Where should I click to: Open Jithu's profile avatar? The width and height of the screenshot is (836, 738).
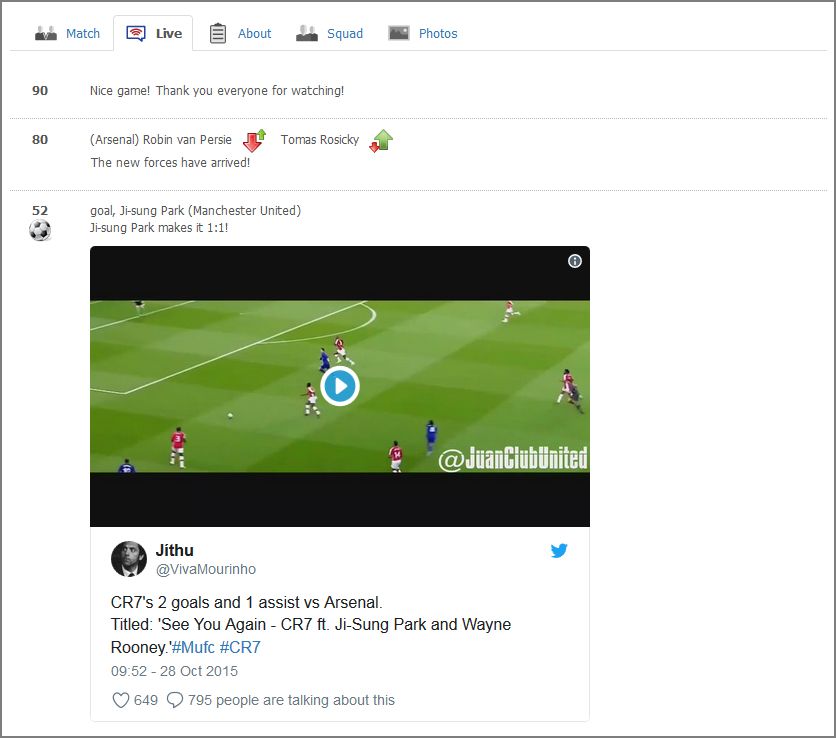point(129,559)
